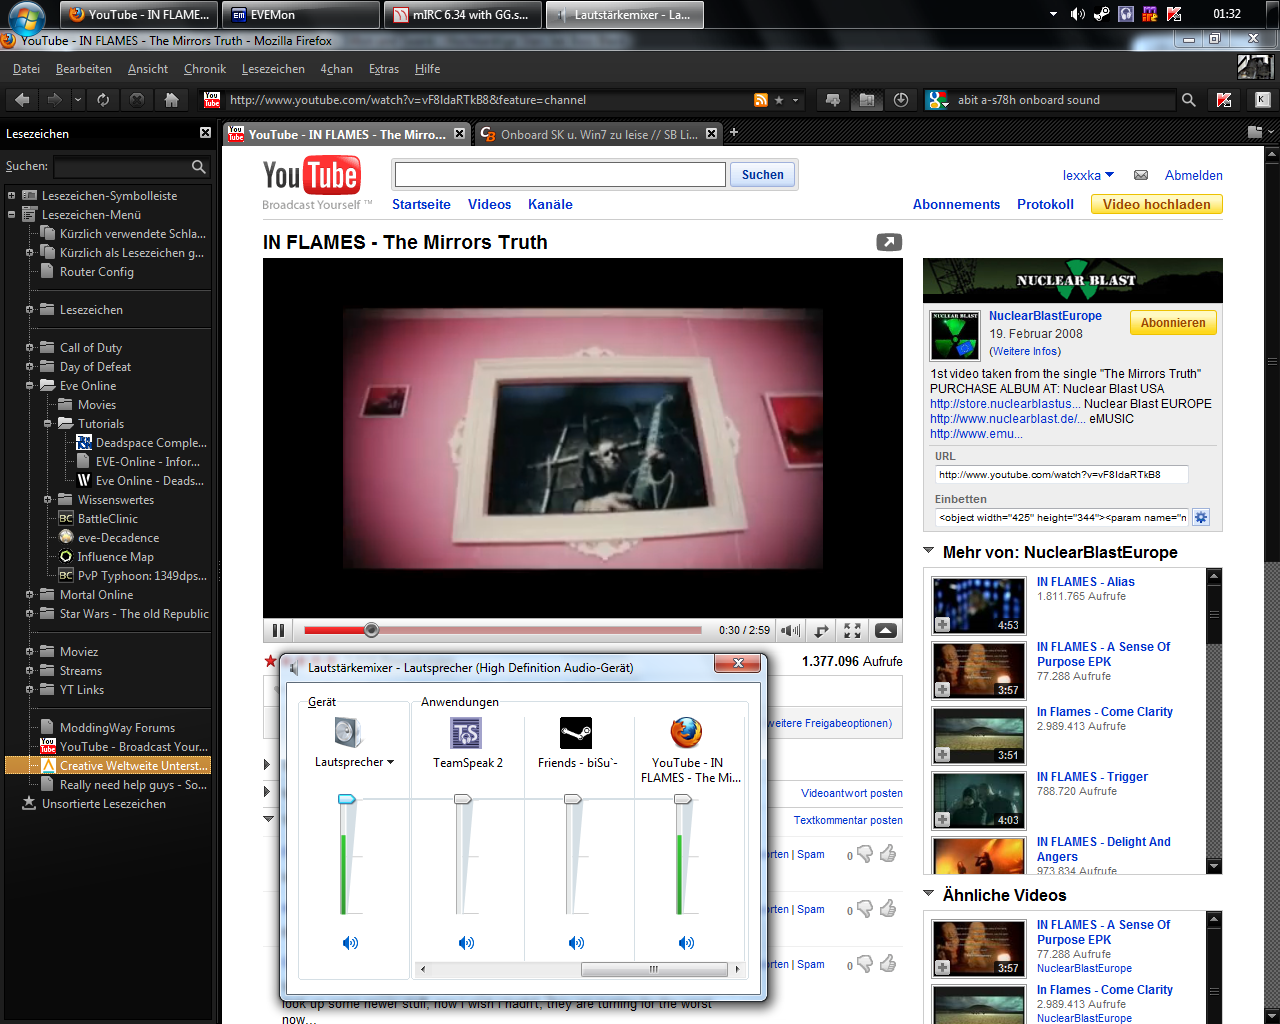Image resolution: width=1280 pixels, height=1024 pixels.
Task: Collapse the Lesezeichen-Menü folder
Action: click(x=11, y=215)
